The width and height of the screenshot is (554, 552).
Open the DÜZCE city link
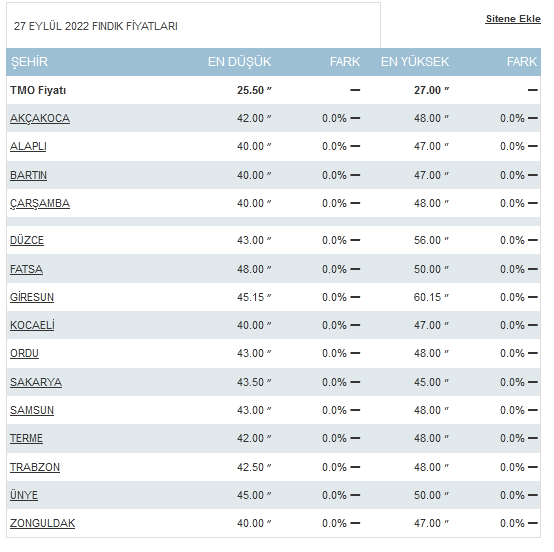pyautogui.click(x=27, y=240)
